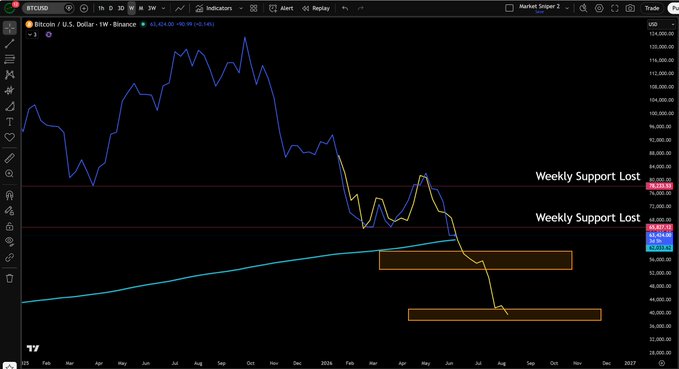Open the chart patterns tool
The width and height of the screenshot is (679, 369).
[x=10, y=74]
